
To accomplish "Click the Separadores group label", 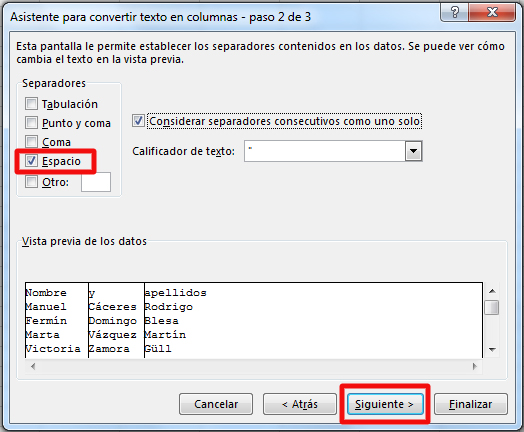I will 54,83.
